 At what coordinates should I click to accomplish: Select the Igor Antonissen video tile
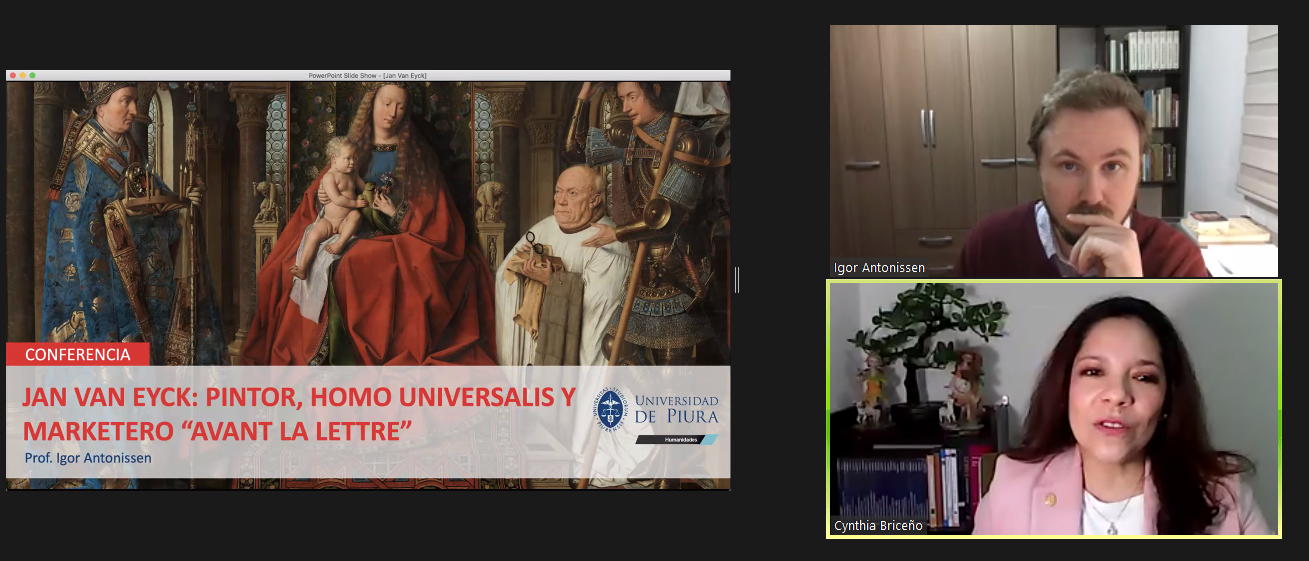pyautogui.click(x=1053, y=150)
